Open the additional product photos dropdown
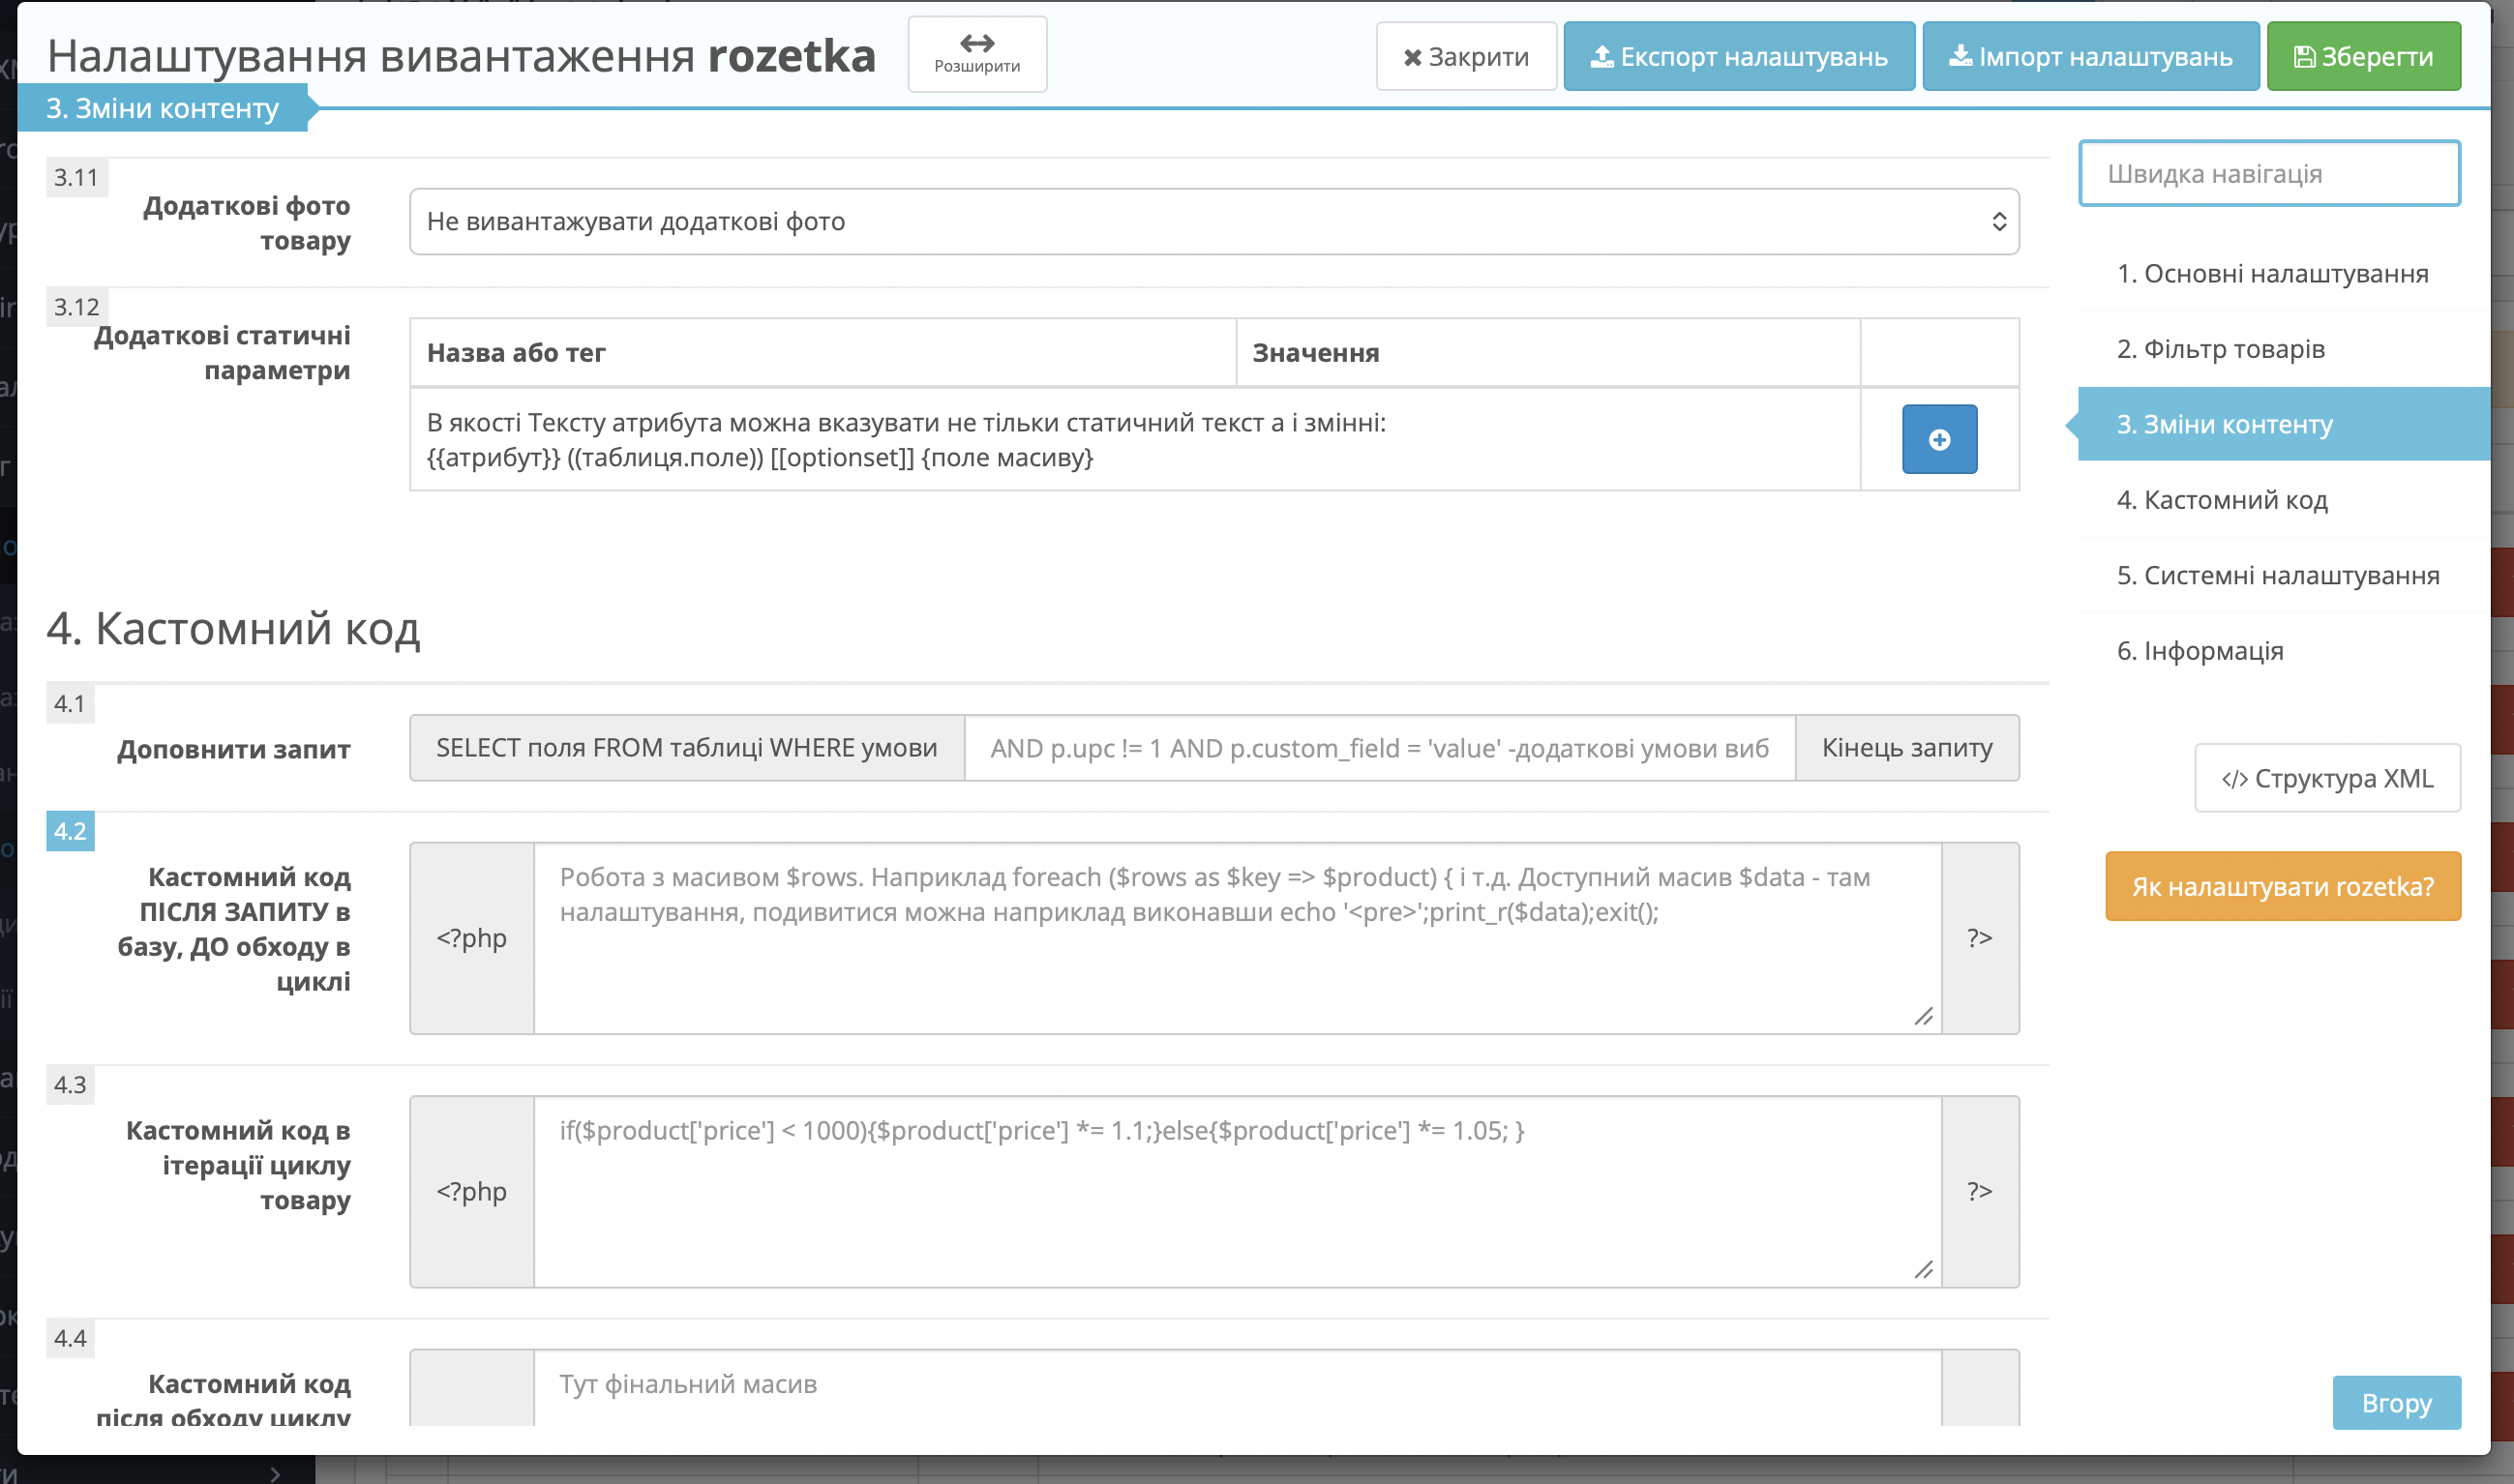Image resolution: width=2514 pixels, height=1484 pixels. tap(1214, 221)
